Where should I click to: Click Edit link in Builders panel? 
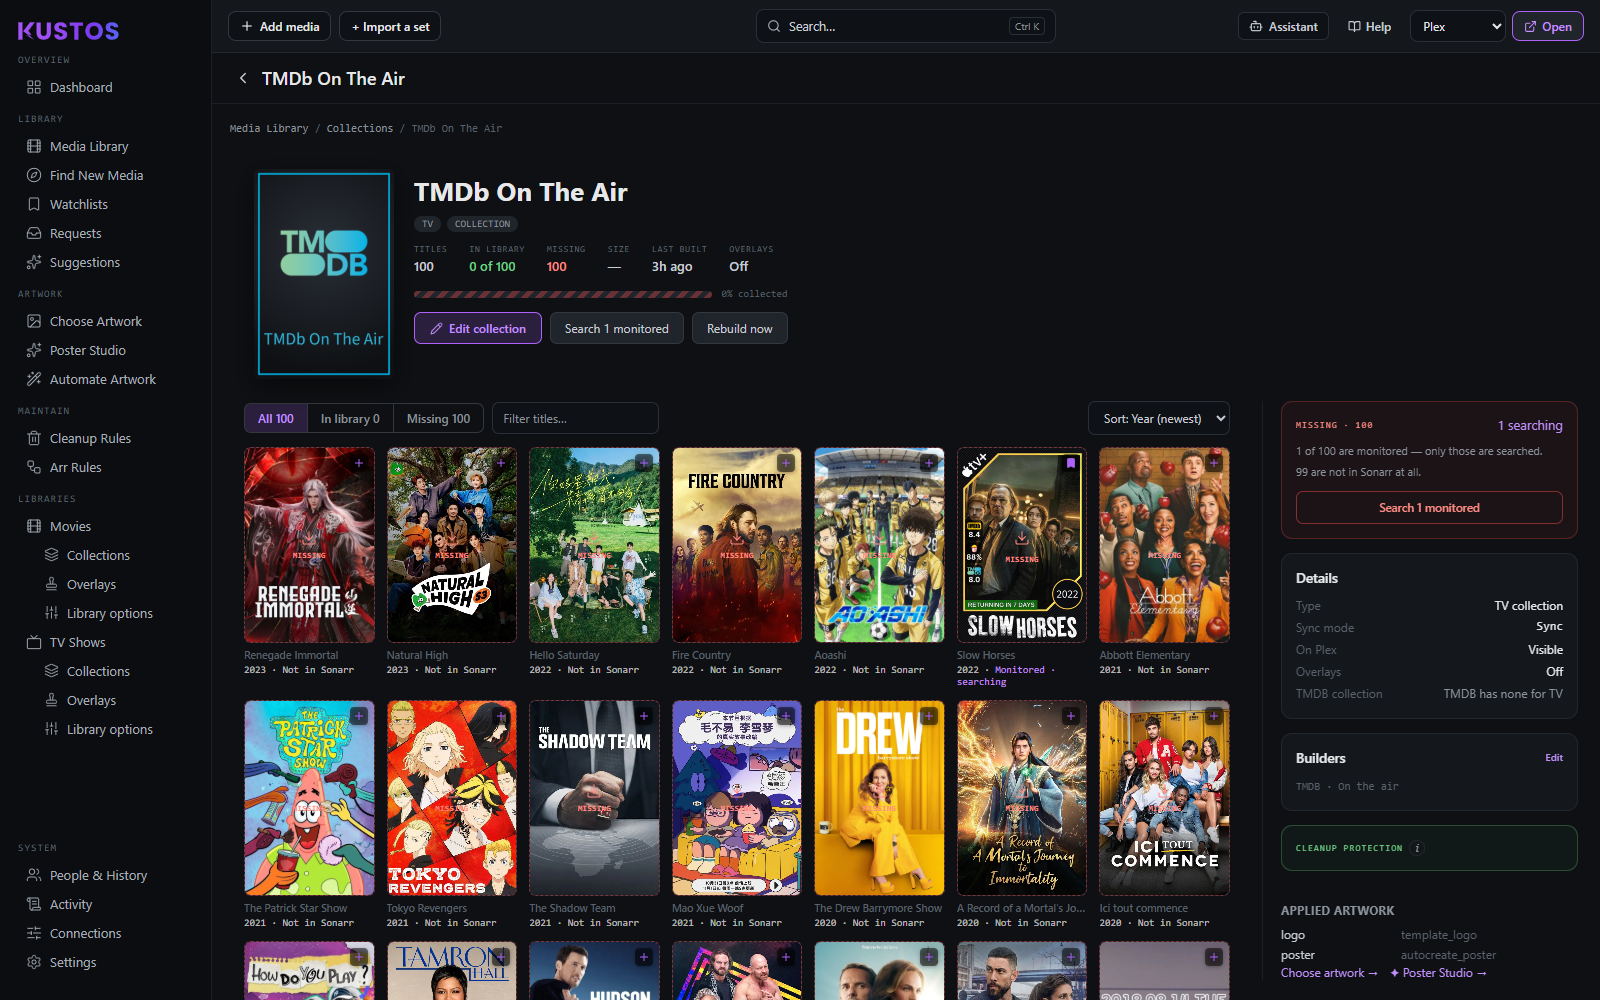[x=1554, y=758]
